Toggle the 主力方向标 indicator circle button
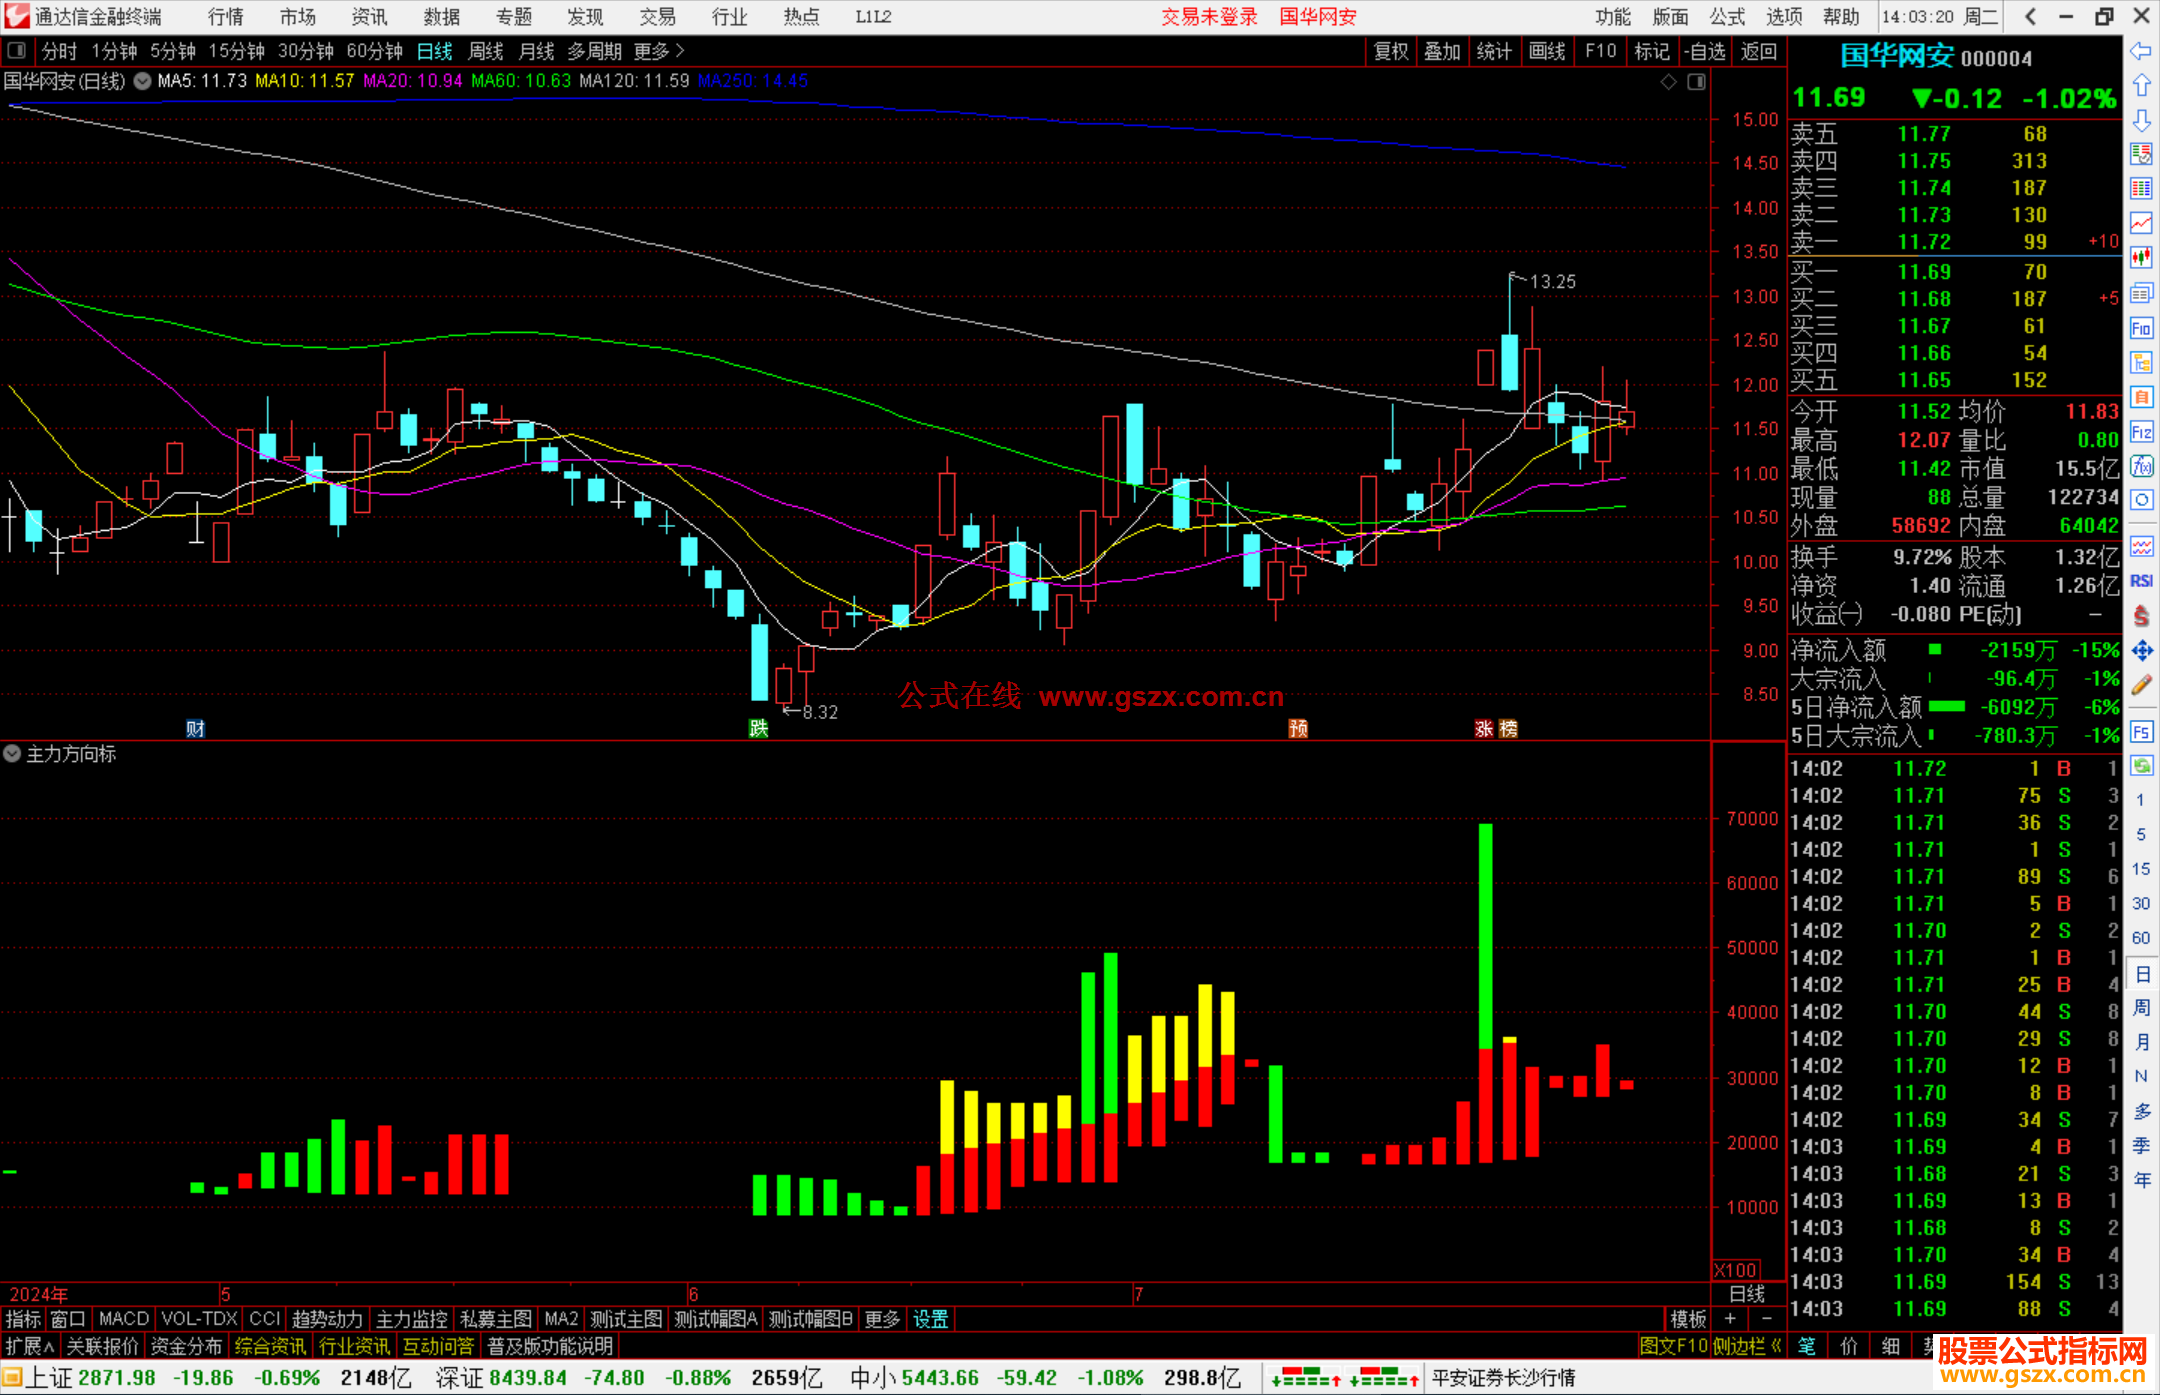Screen dimensions: 2160x1395 12,754
